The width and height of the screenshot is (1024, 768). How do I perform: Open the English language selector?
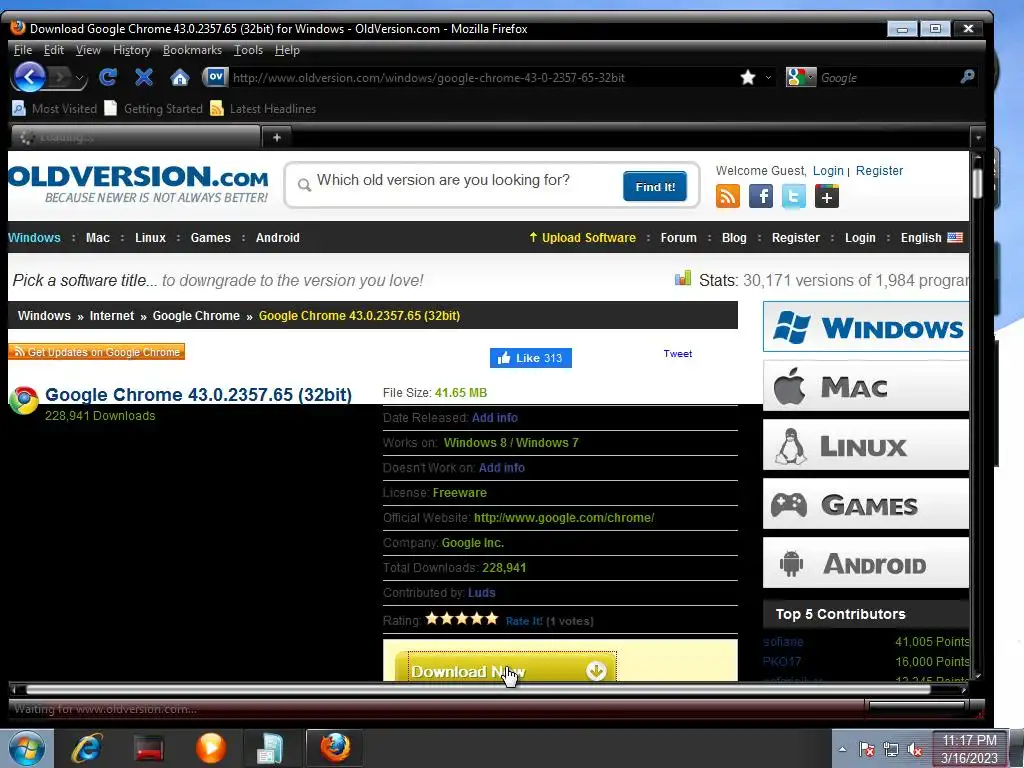click(931, 238)
